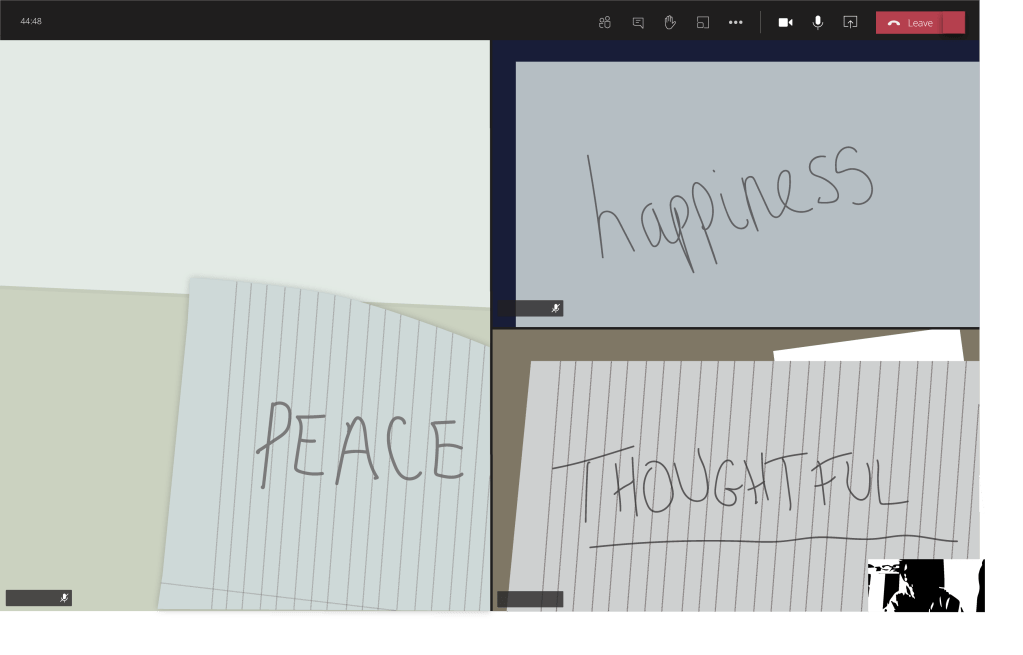Click the Leave button
This screenshot has width=1023, height=655.
(x=910, y=23)
